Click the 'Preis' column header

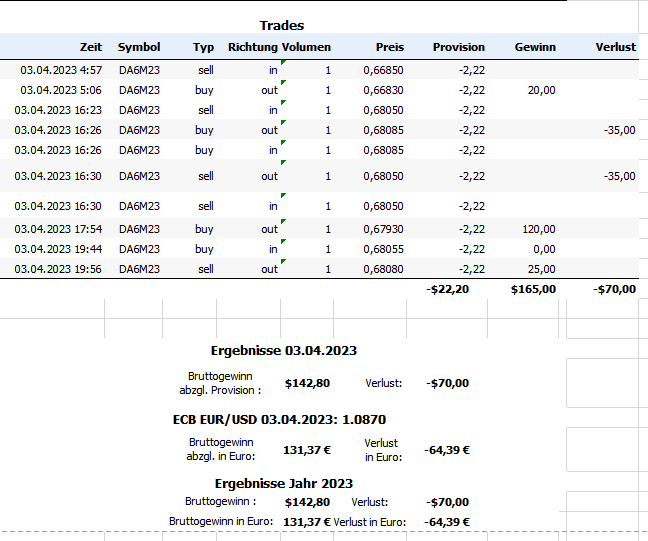[x=390, y=47]
